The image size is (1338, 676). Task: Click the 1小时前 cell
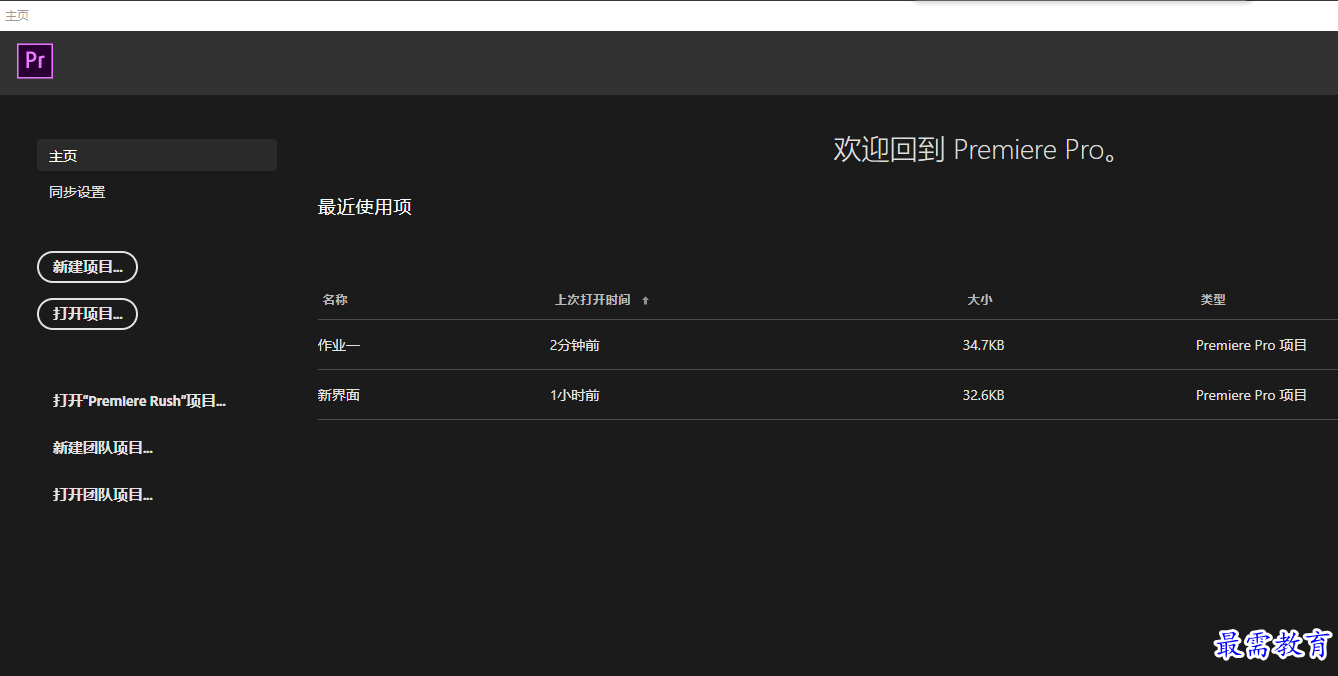575,395
